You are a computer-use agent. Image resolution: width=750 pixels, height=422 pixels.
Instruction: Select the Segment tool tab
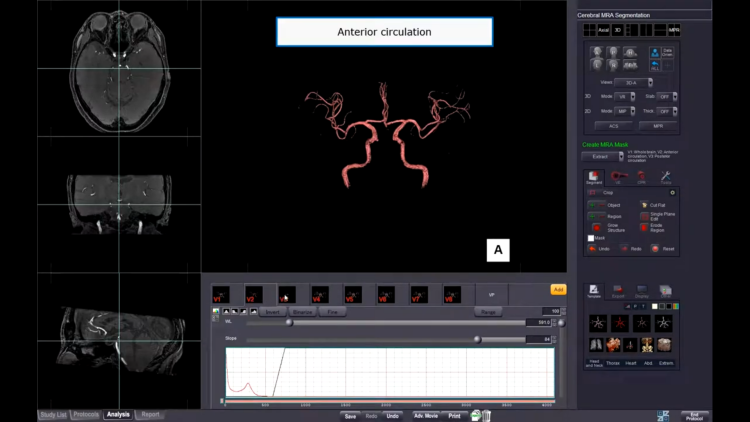coord(594,177)
